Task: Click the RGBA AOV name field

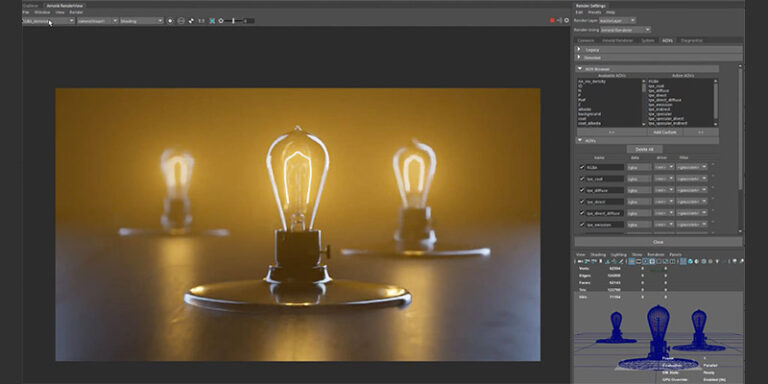Action: click(604, 167)
